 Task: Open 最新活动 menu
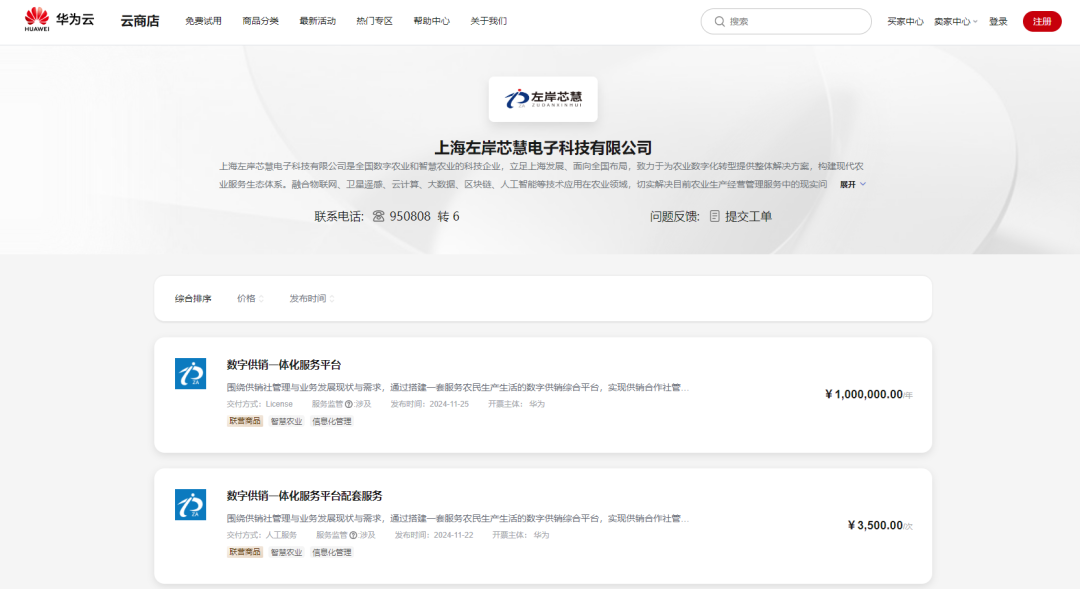tap(318, 21)
